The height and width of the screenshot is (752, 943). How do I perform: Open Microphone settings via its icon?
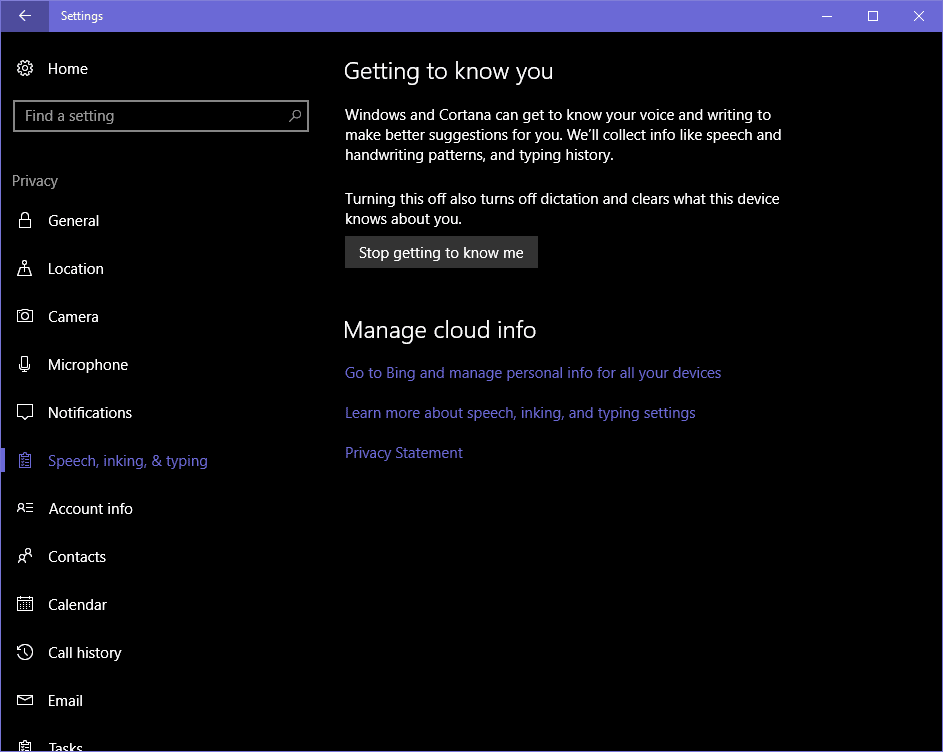[24, 364]
